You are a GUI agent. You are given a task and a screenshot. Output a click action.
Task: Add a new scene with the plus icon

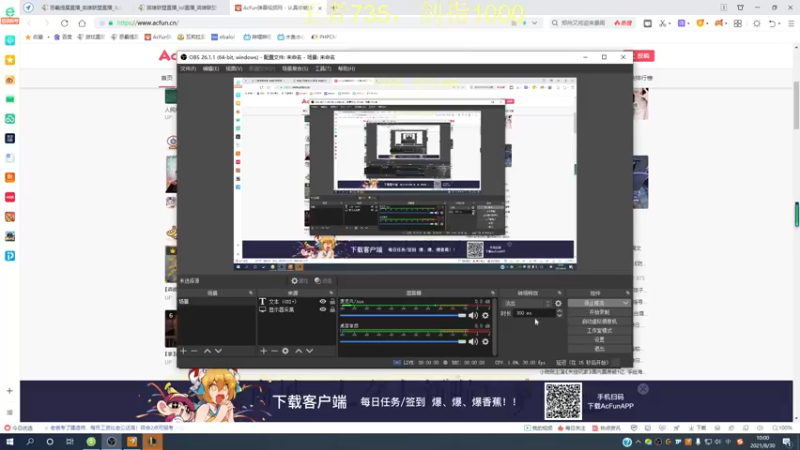click(183, 351)
